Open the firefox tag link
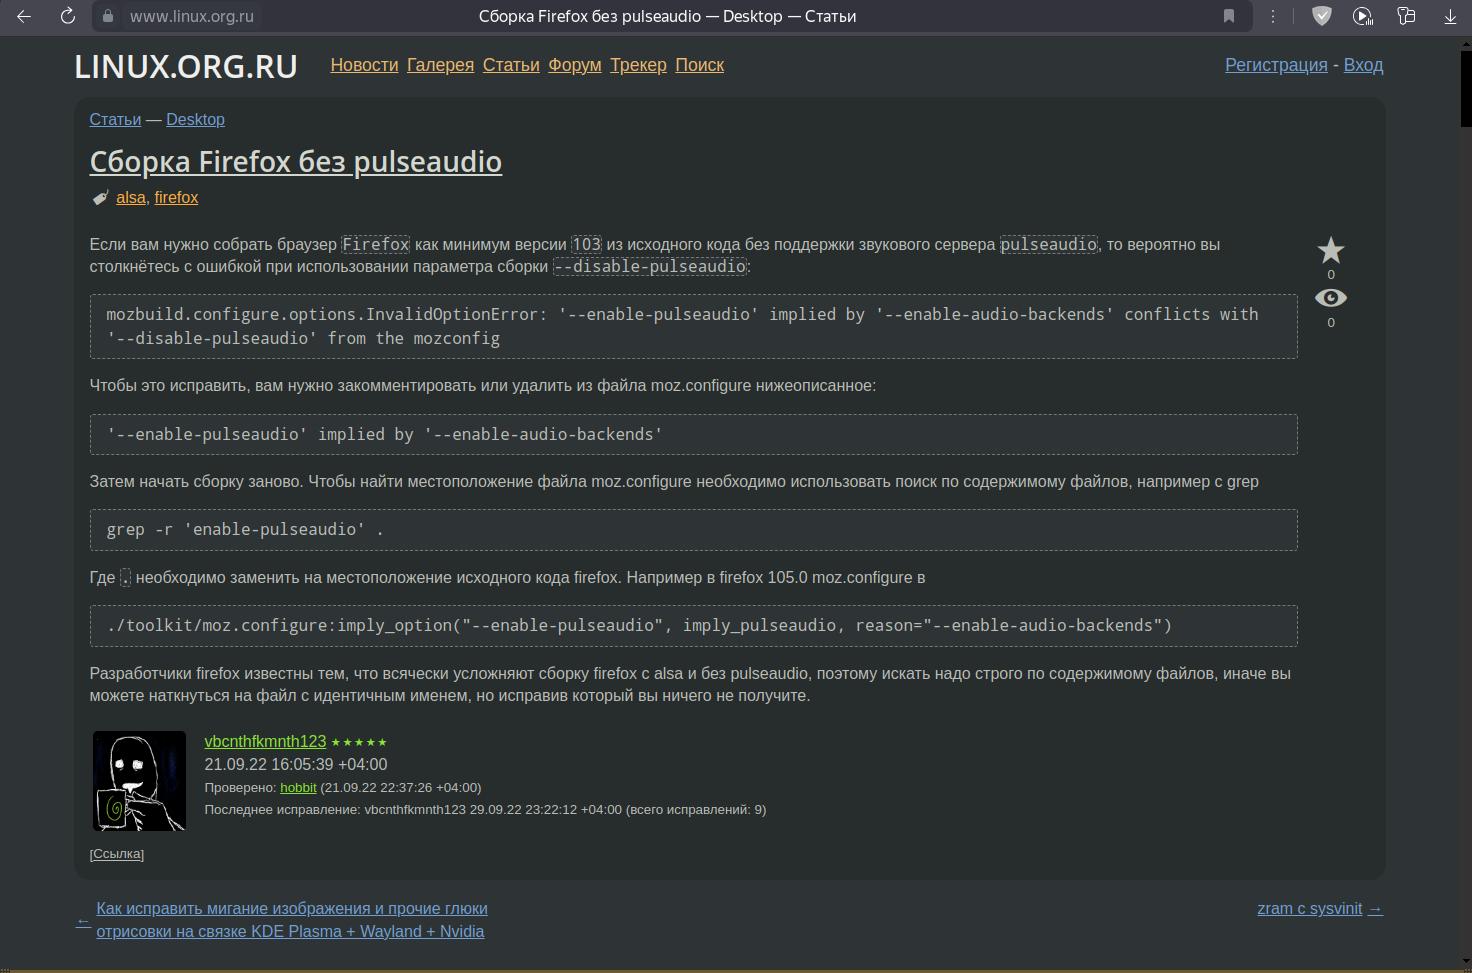The width and height of the screenshot is (1472, 973). coord(176,198)
